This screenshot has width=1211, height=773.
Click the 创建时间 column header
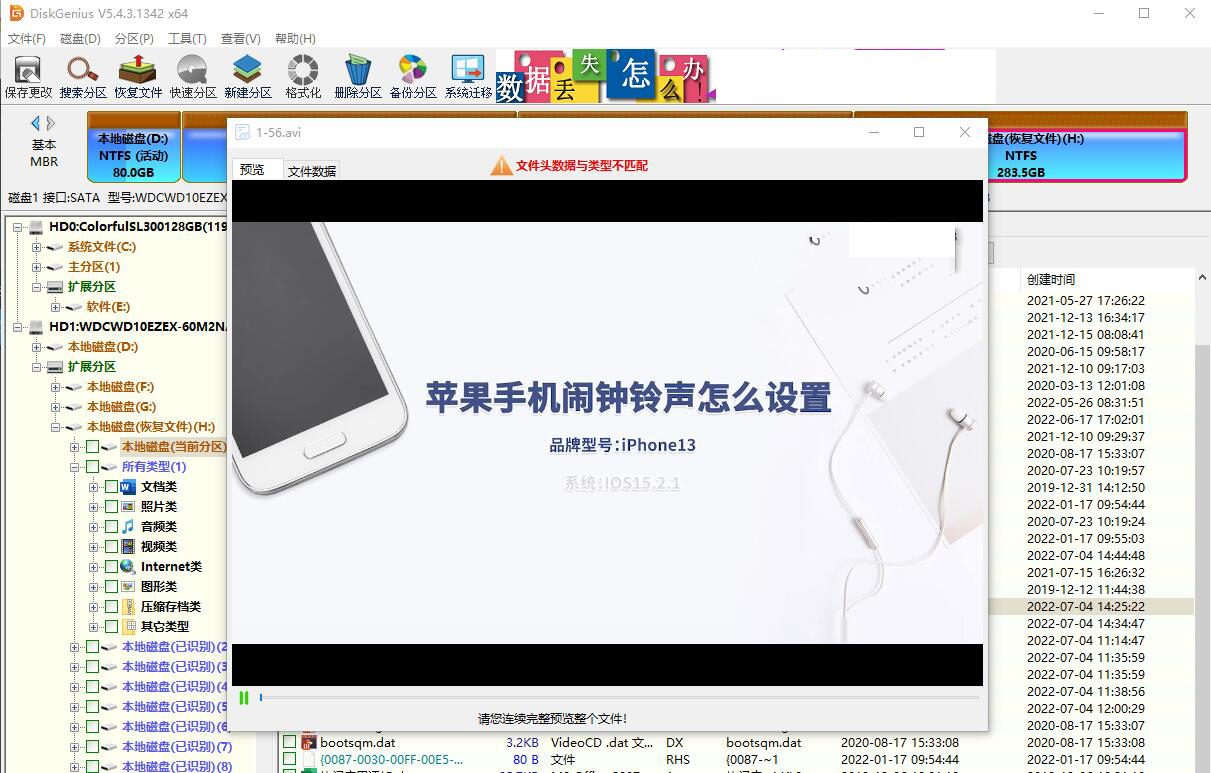tap(1106, 279)
